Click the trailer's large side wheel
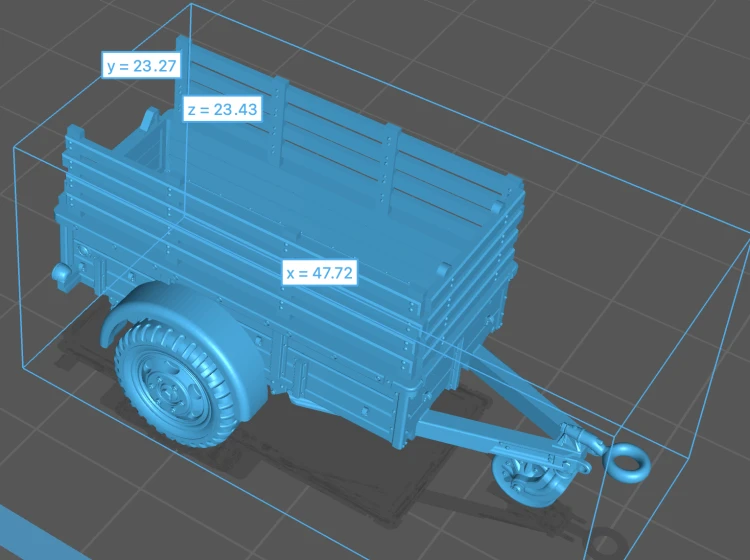Image resolution: width=750 pixels, height=560 pixels. point(177,383)
